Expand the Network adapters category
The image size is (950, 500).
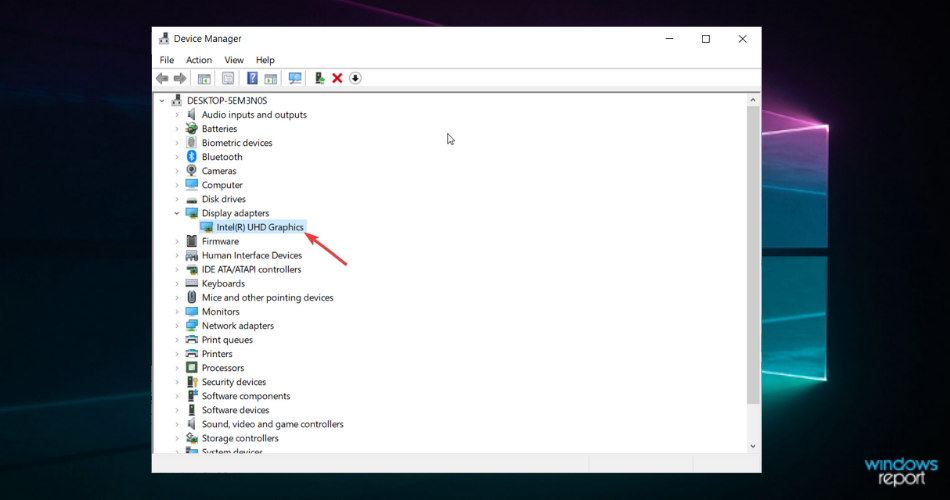(x=177, y=325)
